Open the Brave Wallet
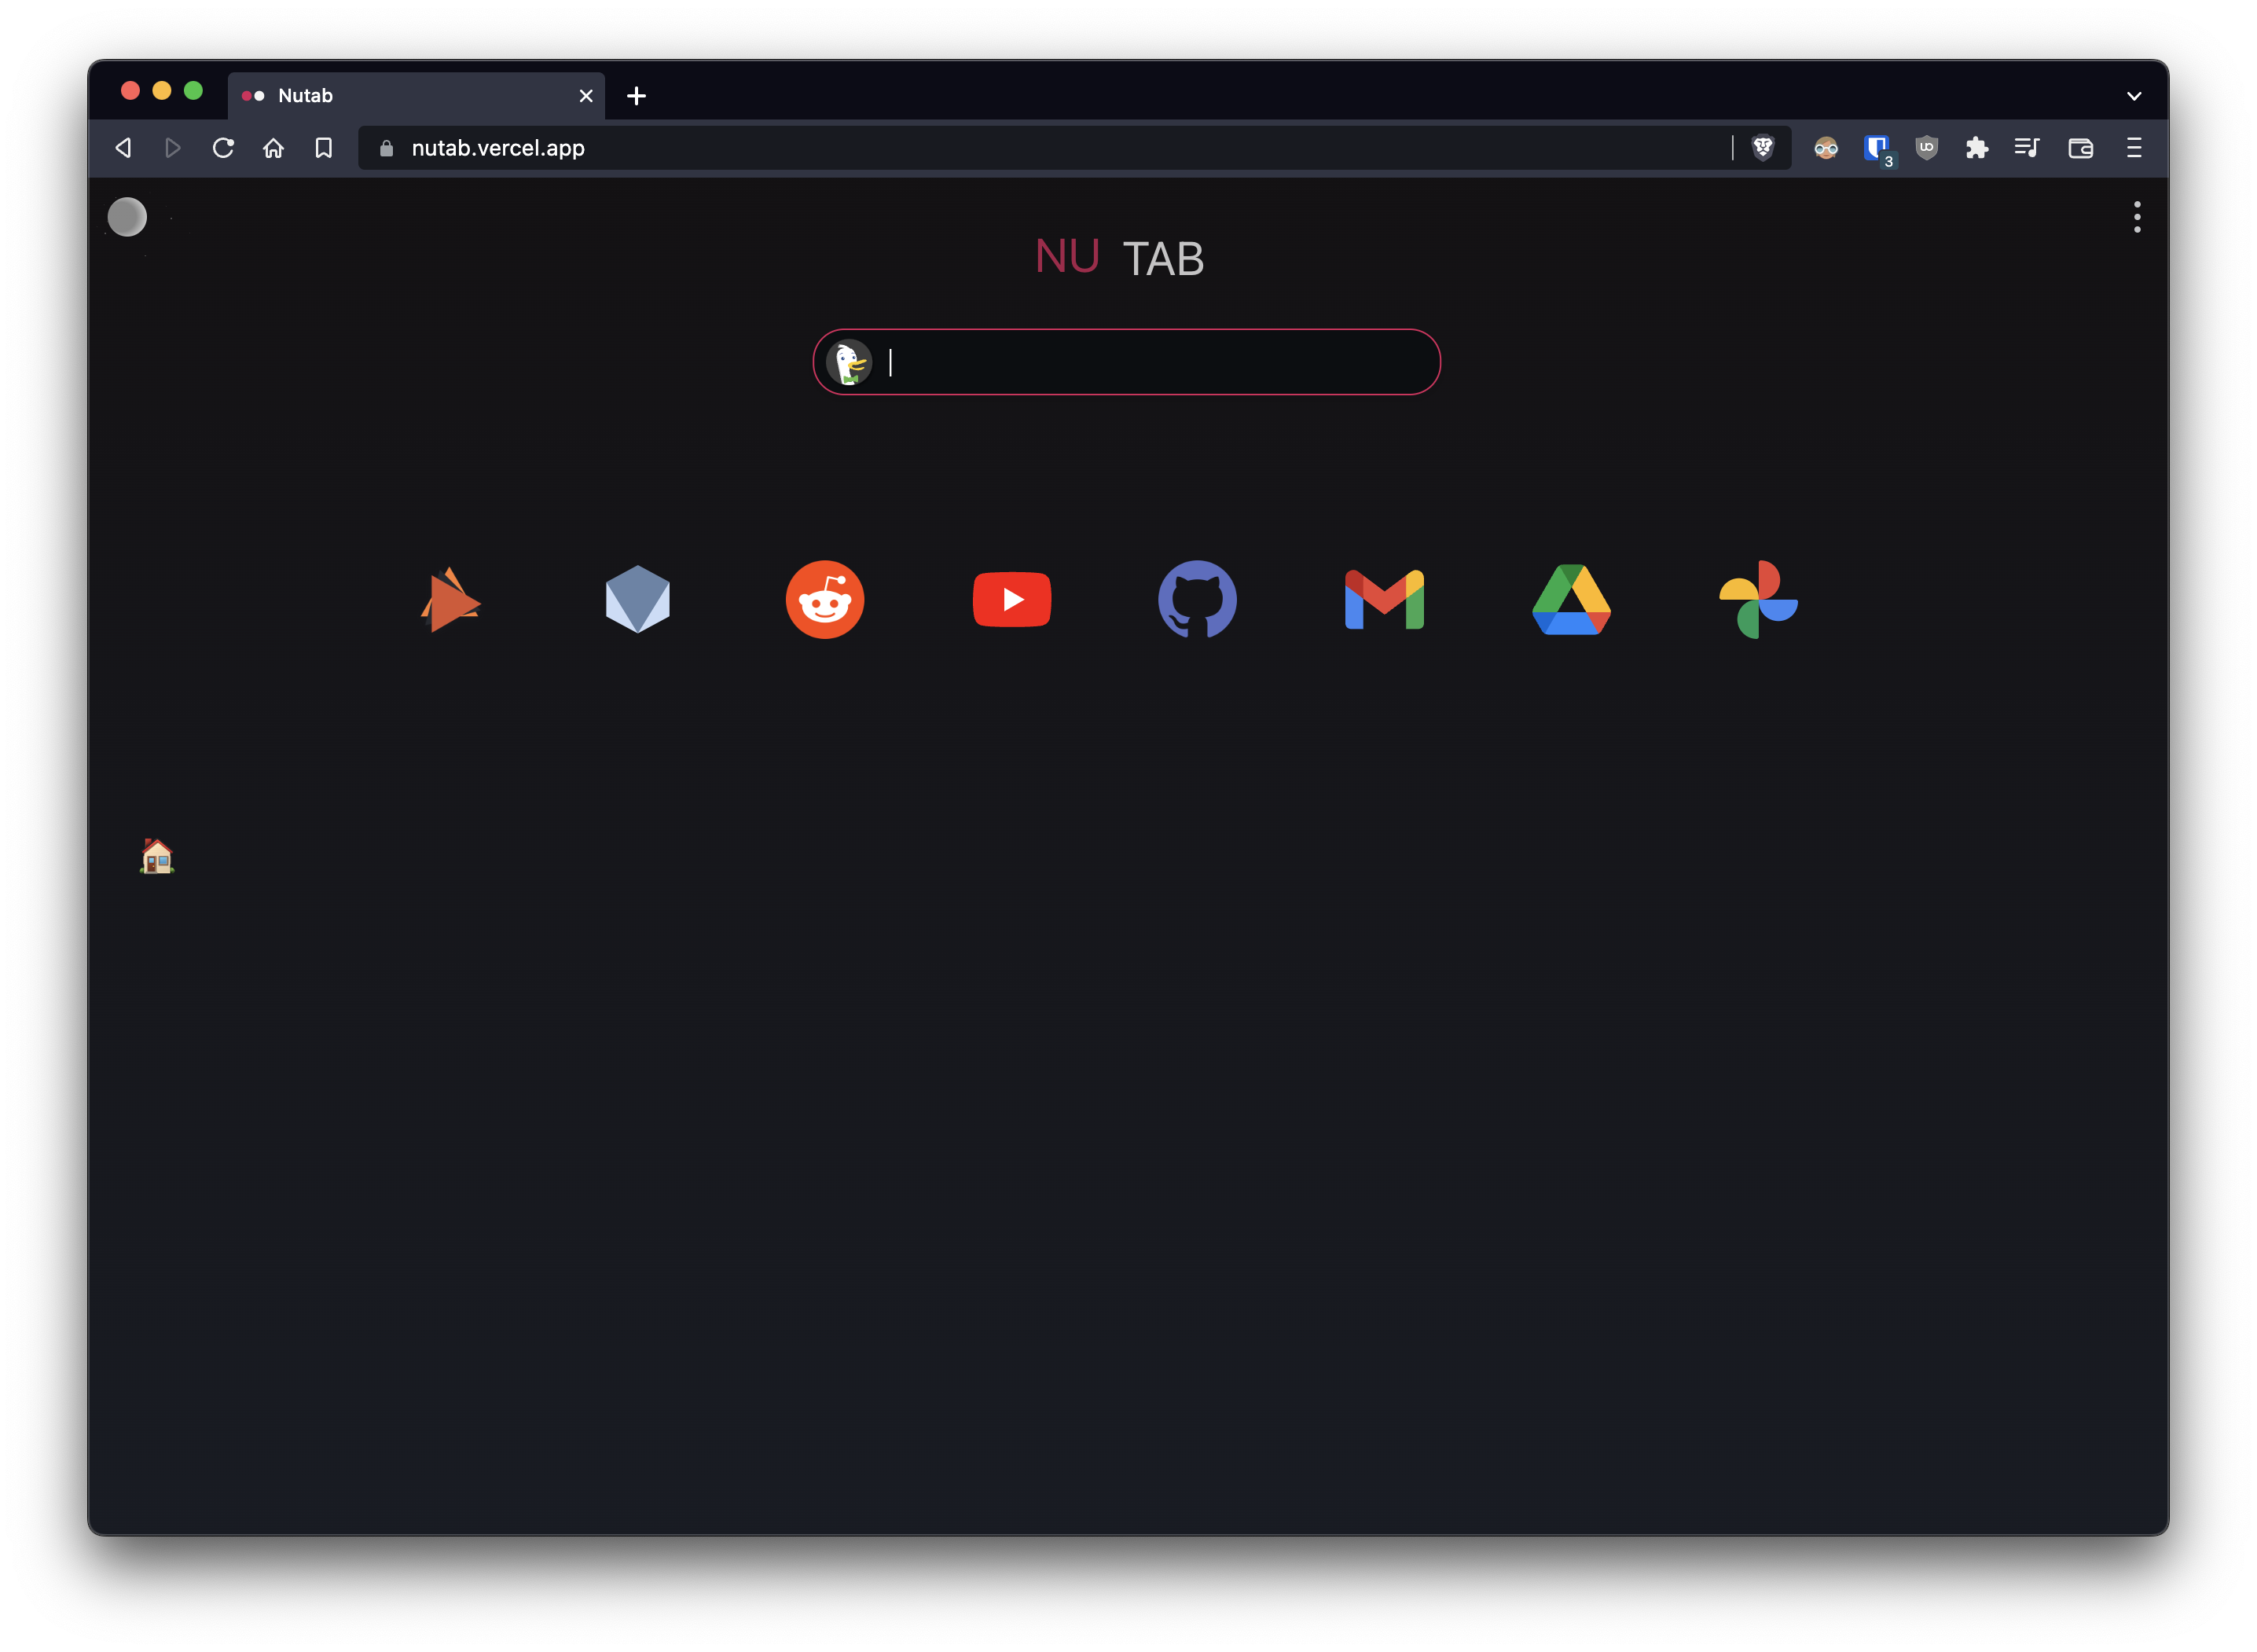2257x1652 pixels. coord(2080,148)
